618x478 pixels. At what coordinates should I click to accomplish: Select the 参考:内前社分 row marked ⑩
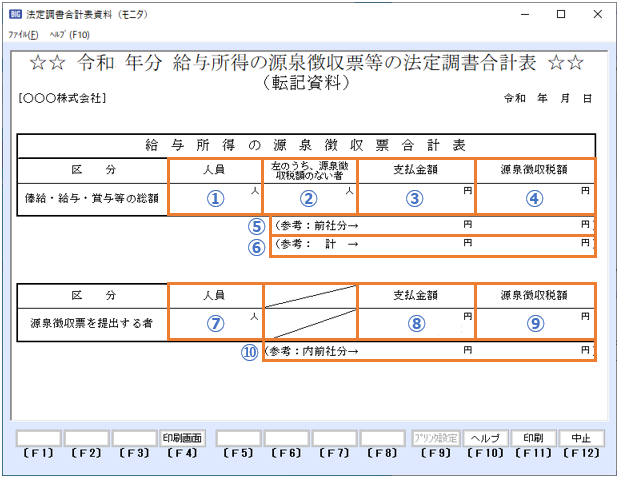[x=428, y=351]
